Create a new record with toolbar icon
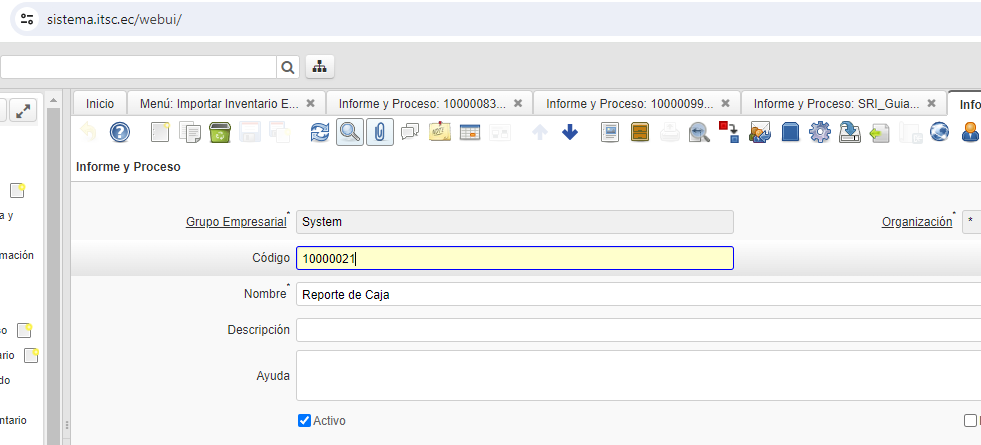981x445 pixels. pos(160,132)
